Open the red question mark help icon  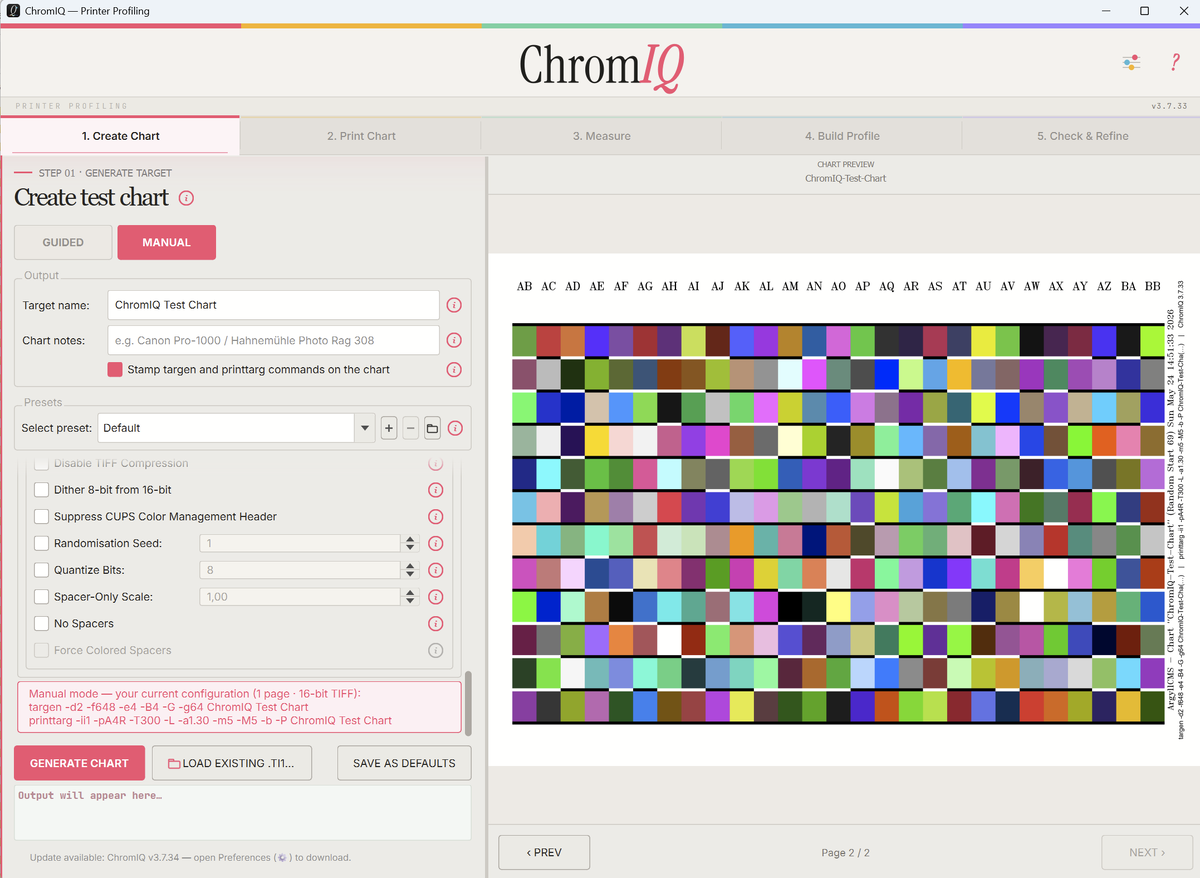pos(1175,63)
